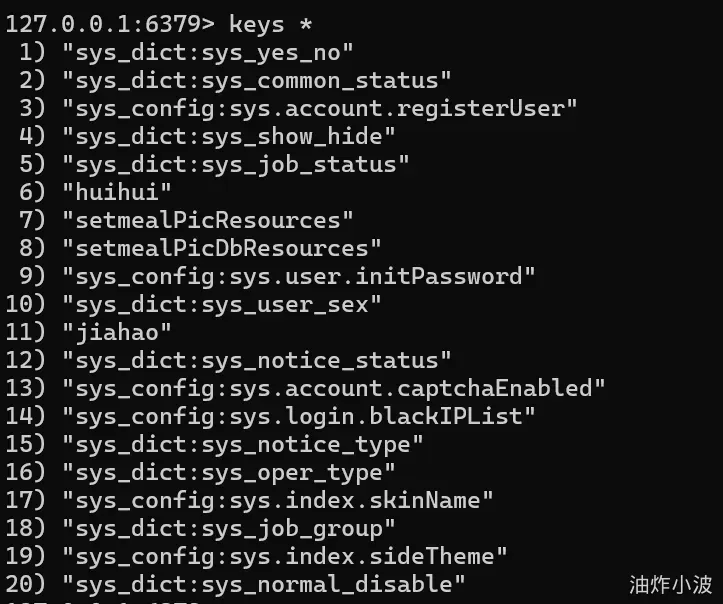Image resolution: width=723 pixels, height=604 pixels.
Task: Select the "sys_config:sys.index.skinName" key
Action: pyautogui.click(x=278, y=499)
